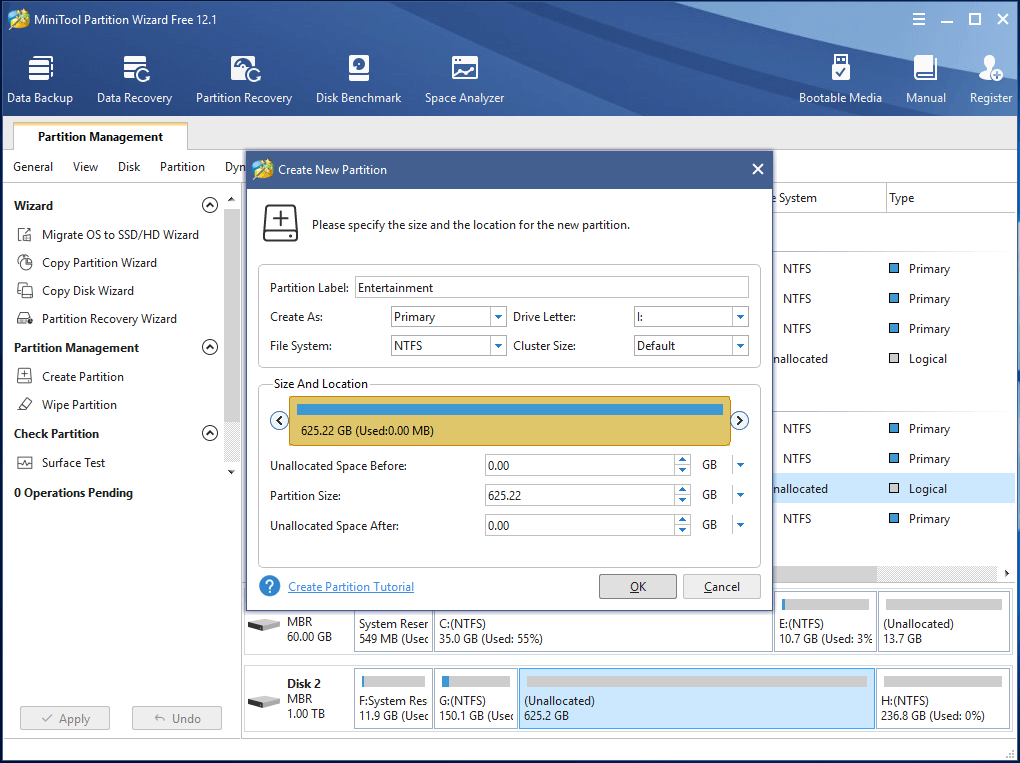
Task: Start the Copy Disk Wizard
Action: [x=75, y=291]
